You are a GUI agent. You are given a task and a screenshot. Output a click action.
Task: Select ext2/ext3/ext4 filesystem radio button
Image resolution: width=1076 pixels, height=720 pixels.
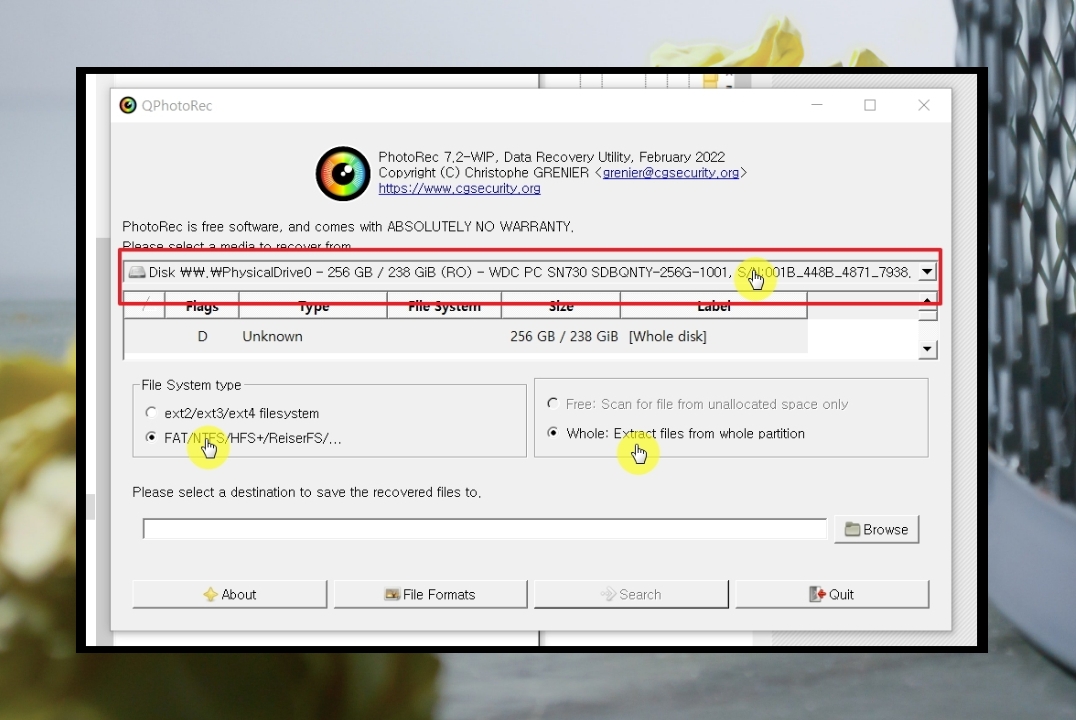tap(151, 413)
